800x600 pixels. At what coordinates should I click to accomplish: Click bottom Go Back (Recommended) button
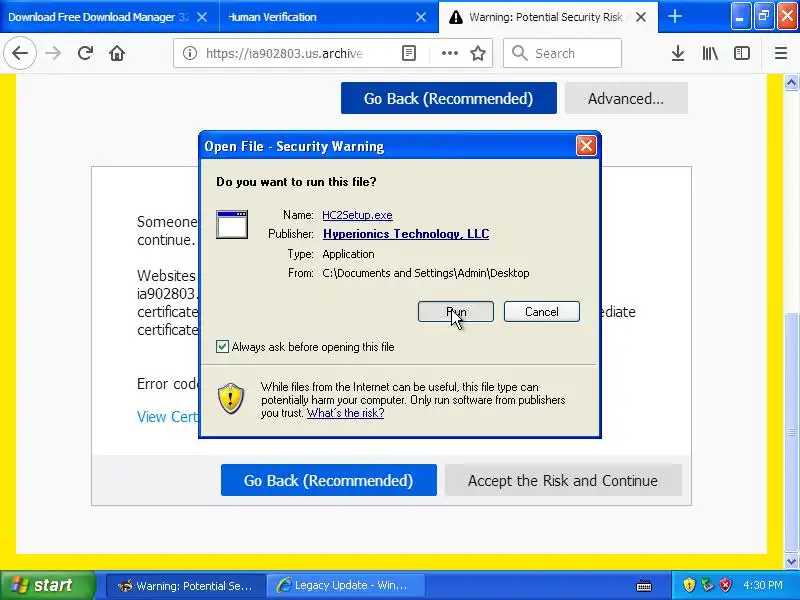(x=329, y=480)
